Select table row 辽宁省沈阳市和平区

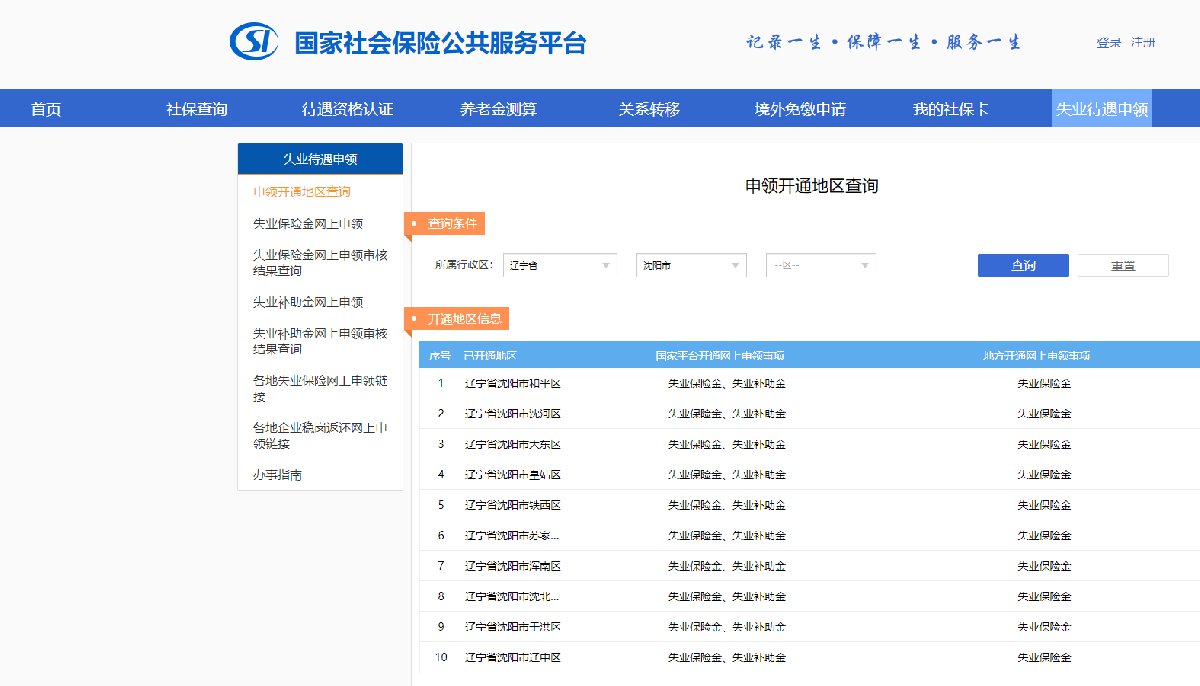click(512, 383)
